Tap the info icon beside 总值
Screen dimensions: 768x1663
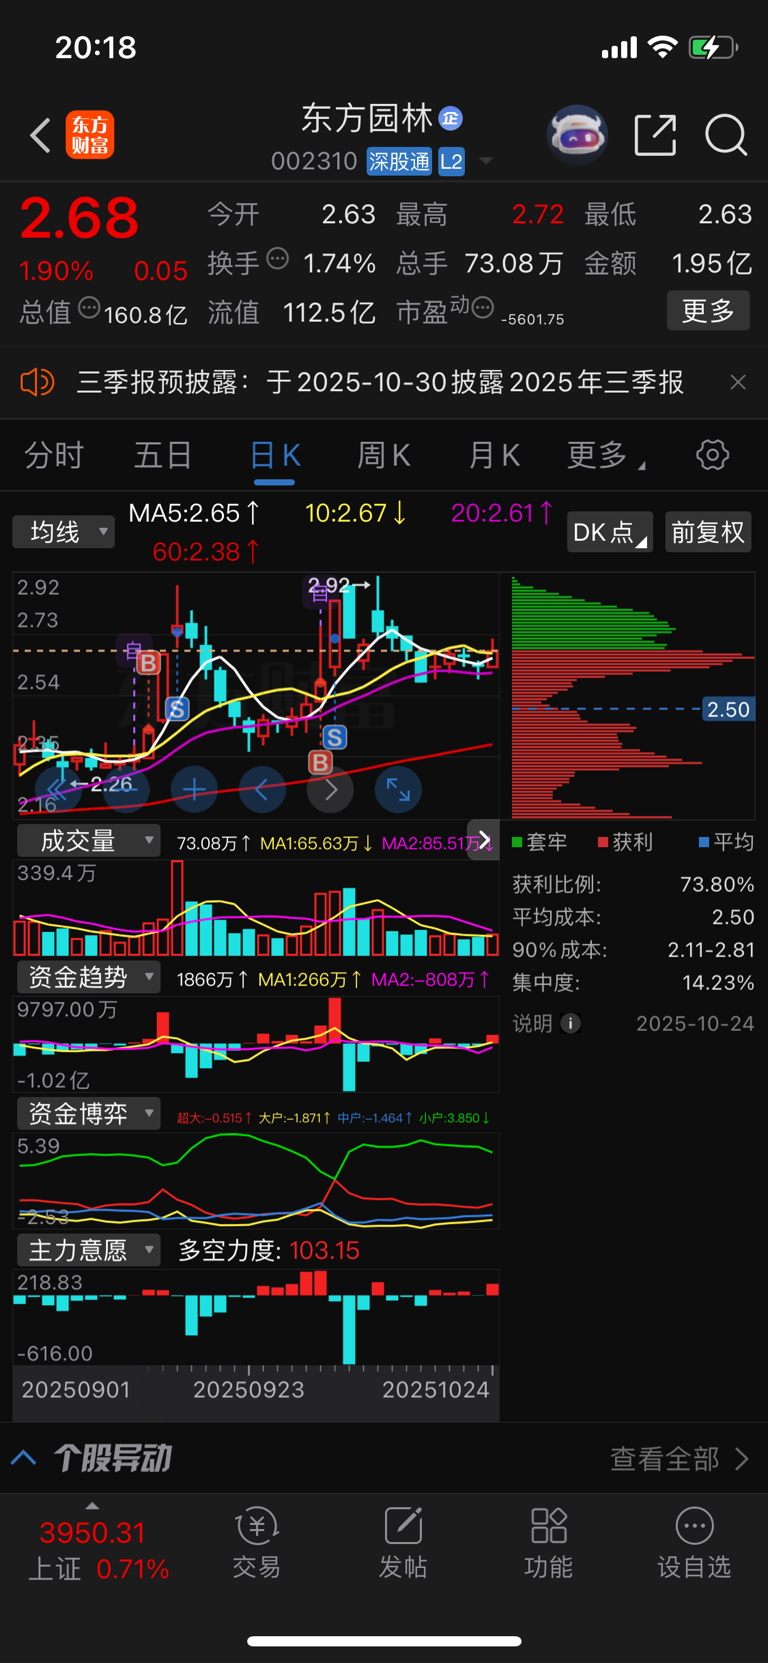(x=88, y=308)
